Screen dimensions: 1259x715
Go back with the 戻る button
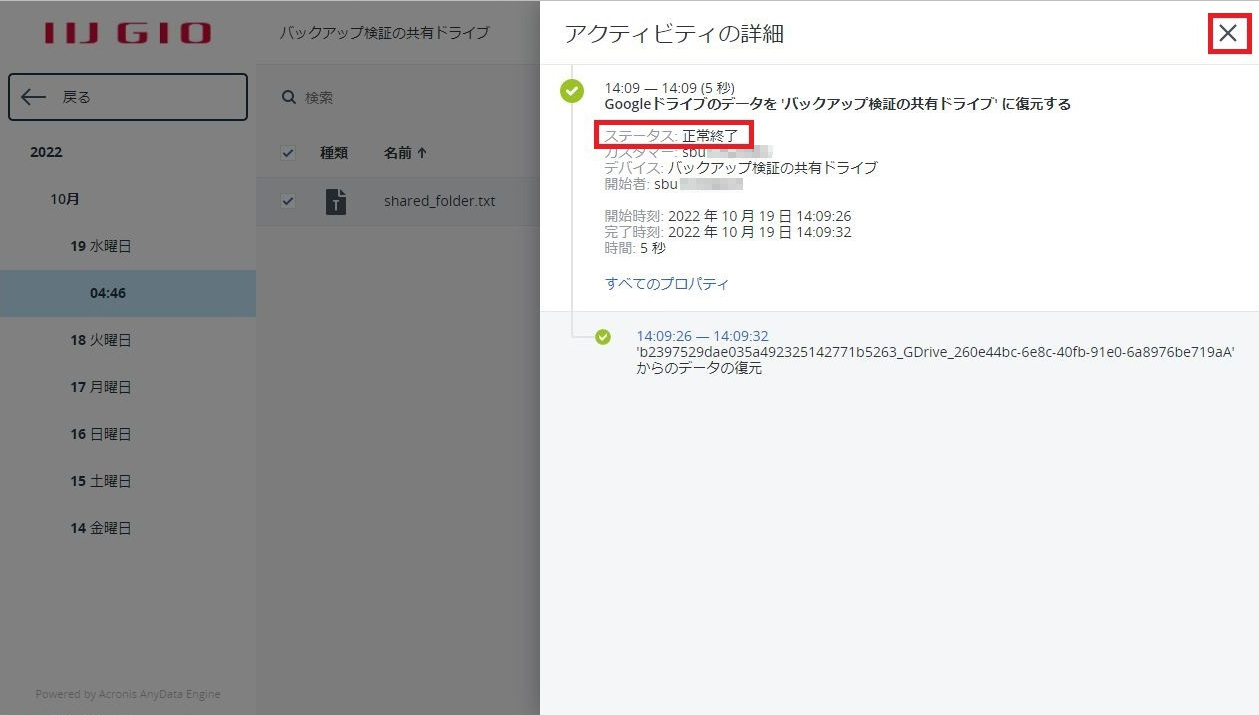(x=128, y=97)
